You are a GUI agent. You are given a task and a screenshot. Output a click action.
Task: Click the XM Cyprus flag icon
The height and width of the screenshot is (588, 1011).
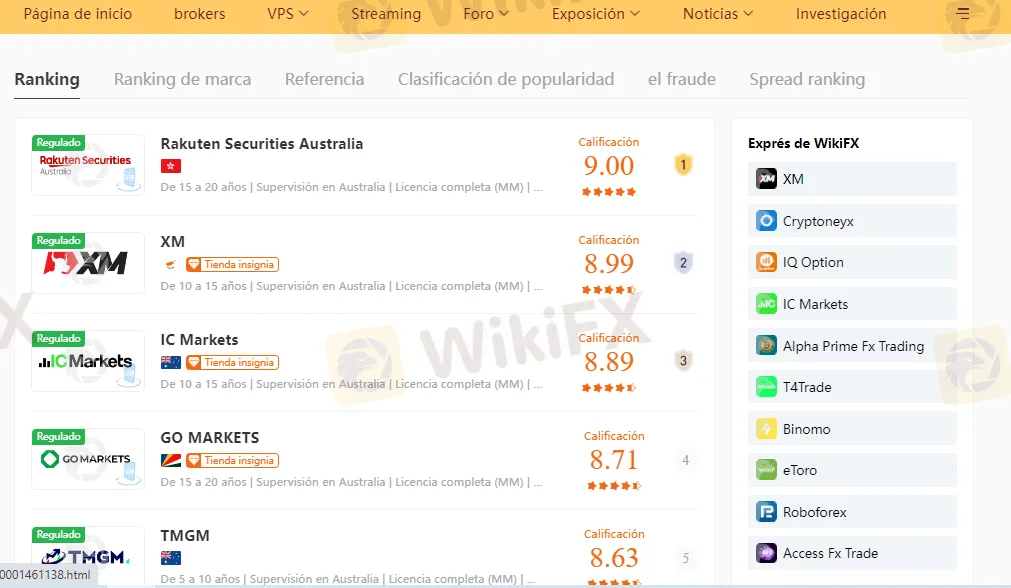coord(171,264)
